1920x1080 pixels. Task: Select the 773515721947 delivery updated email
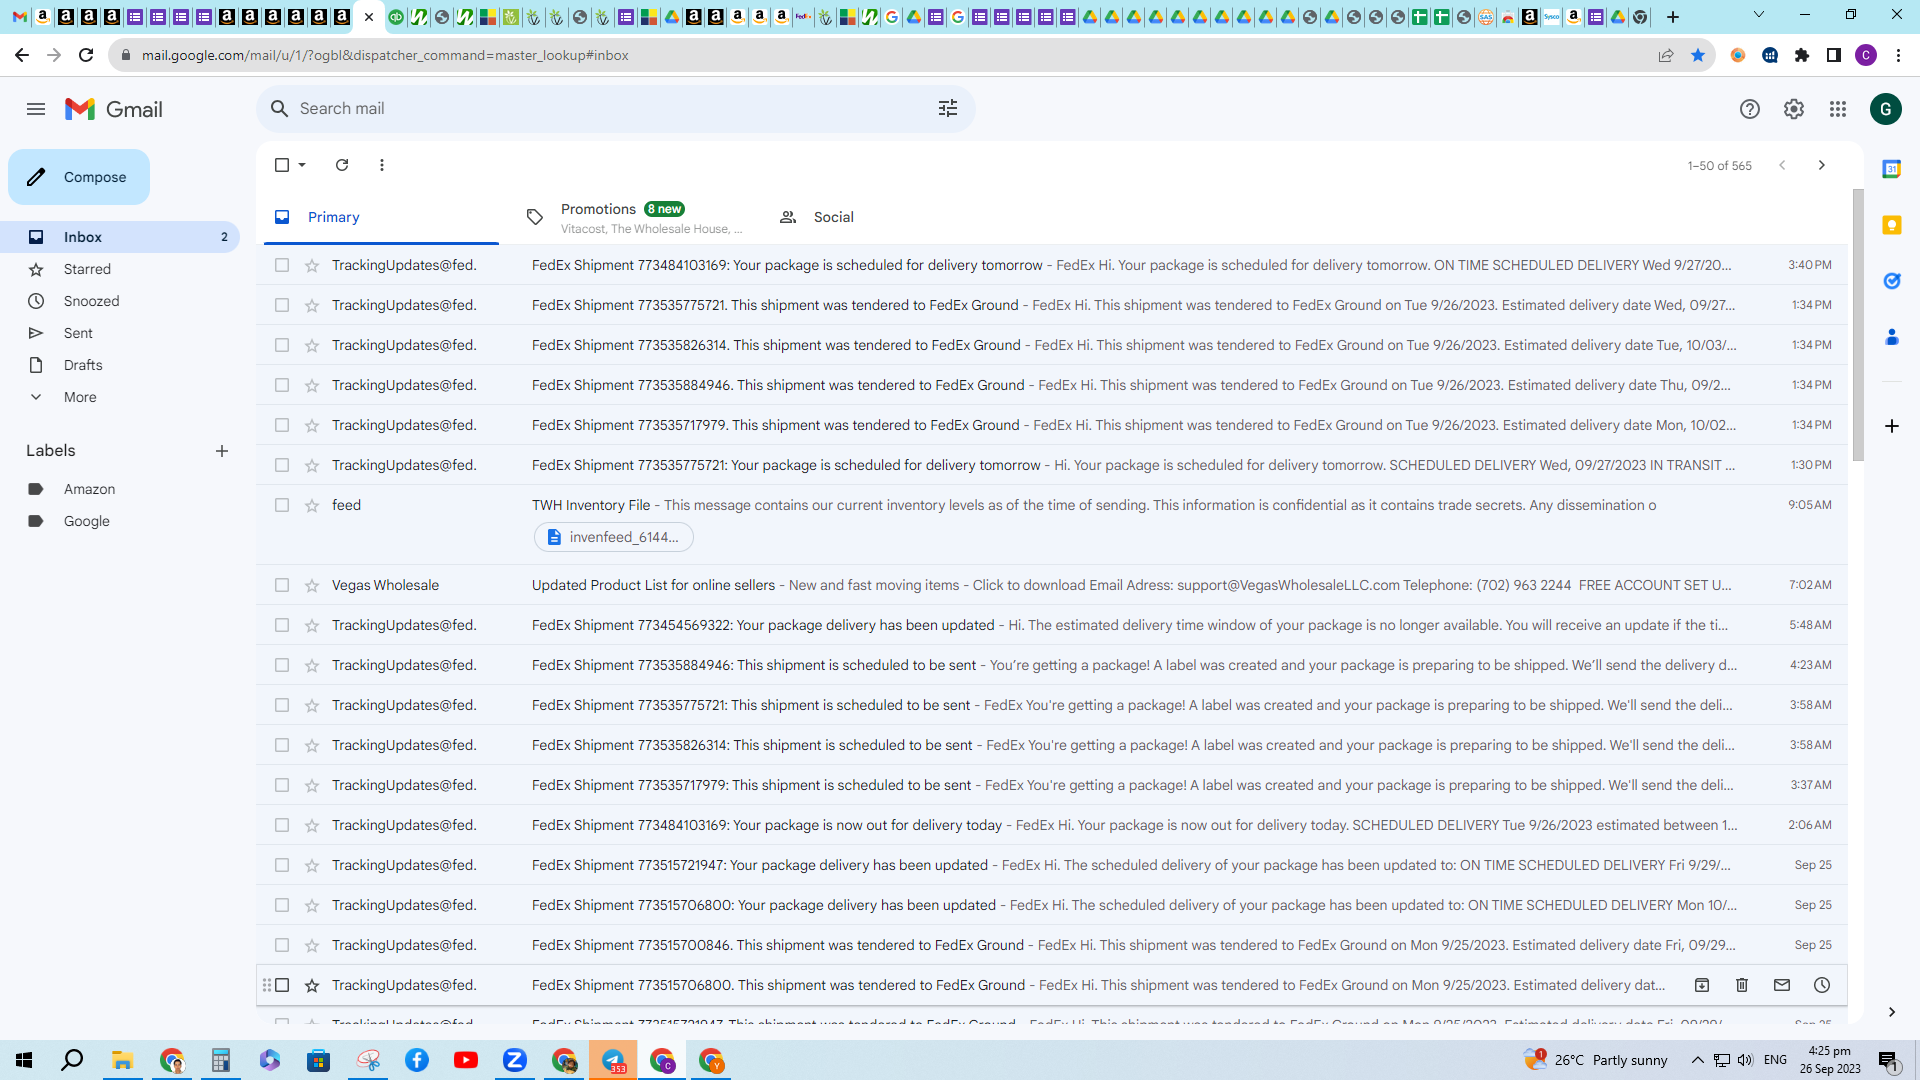pos(282,865)
